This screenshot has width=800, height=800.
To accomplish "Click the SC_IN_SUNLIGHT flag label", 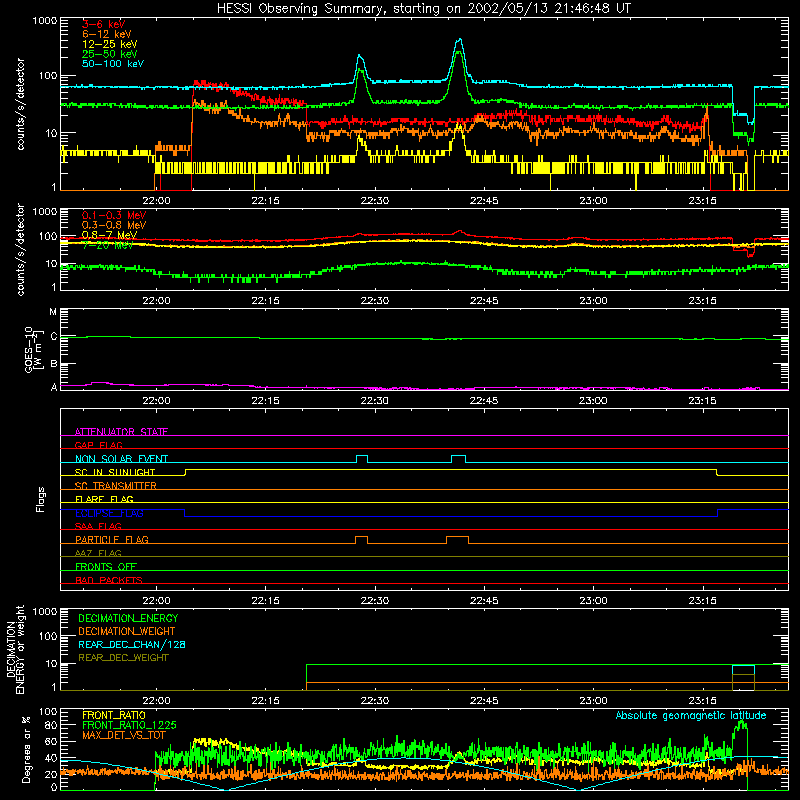I will coord(115,472).
